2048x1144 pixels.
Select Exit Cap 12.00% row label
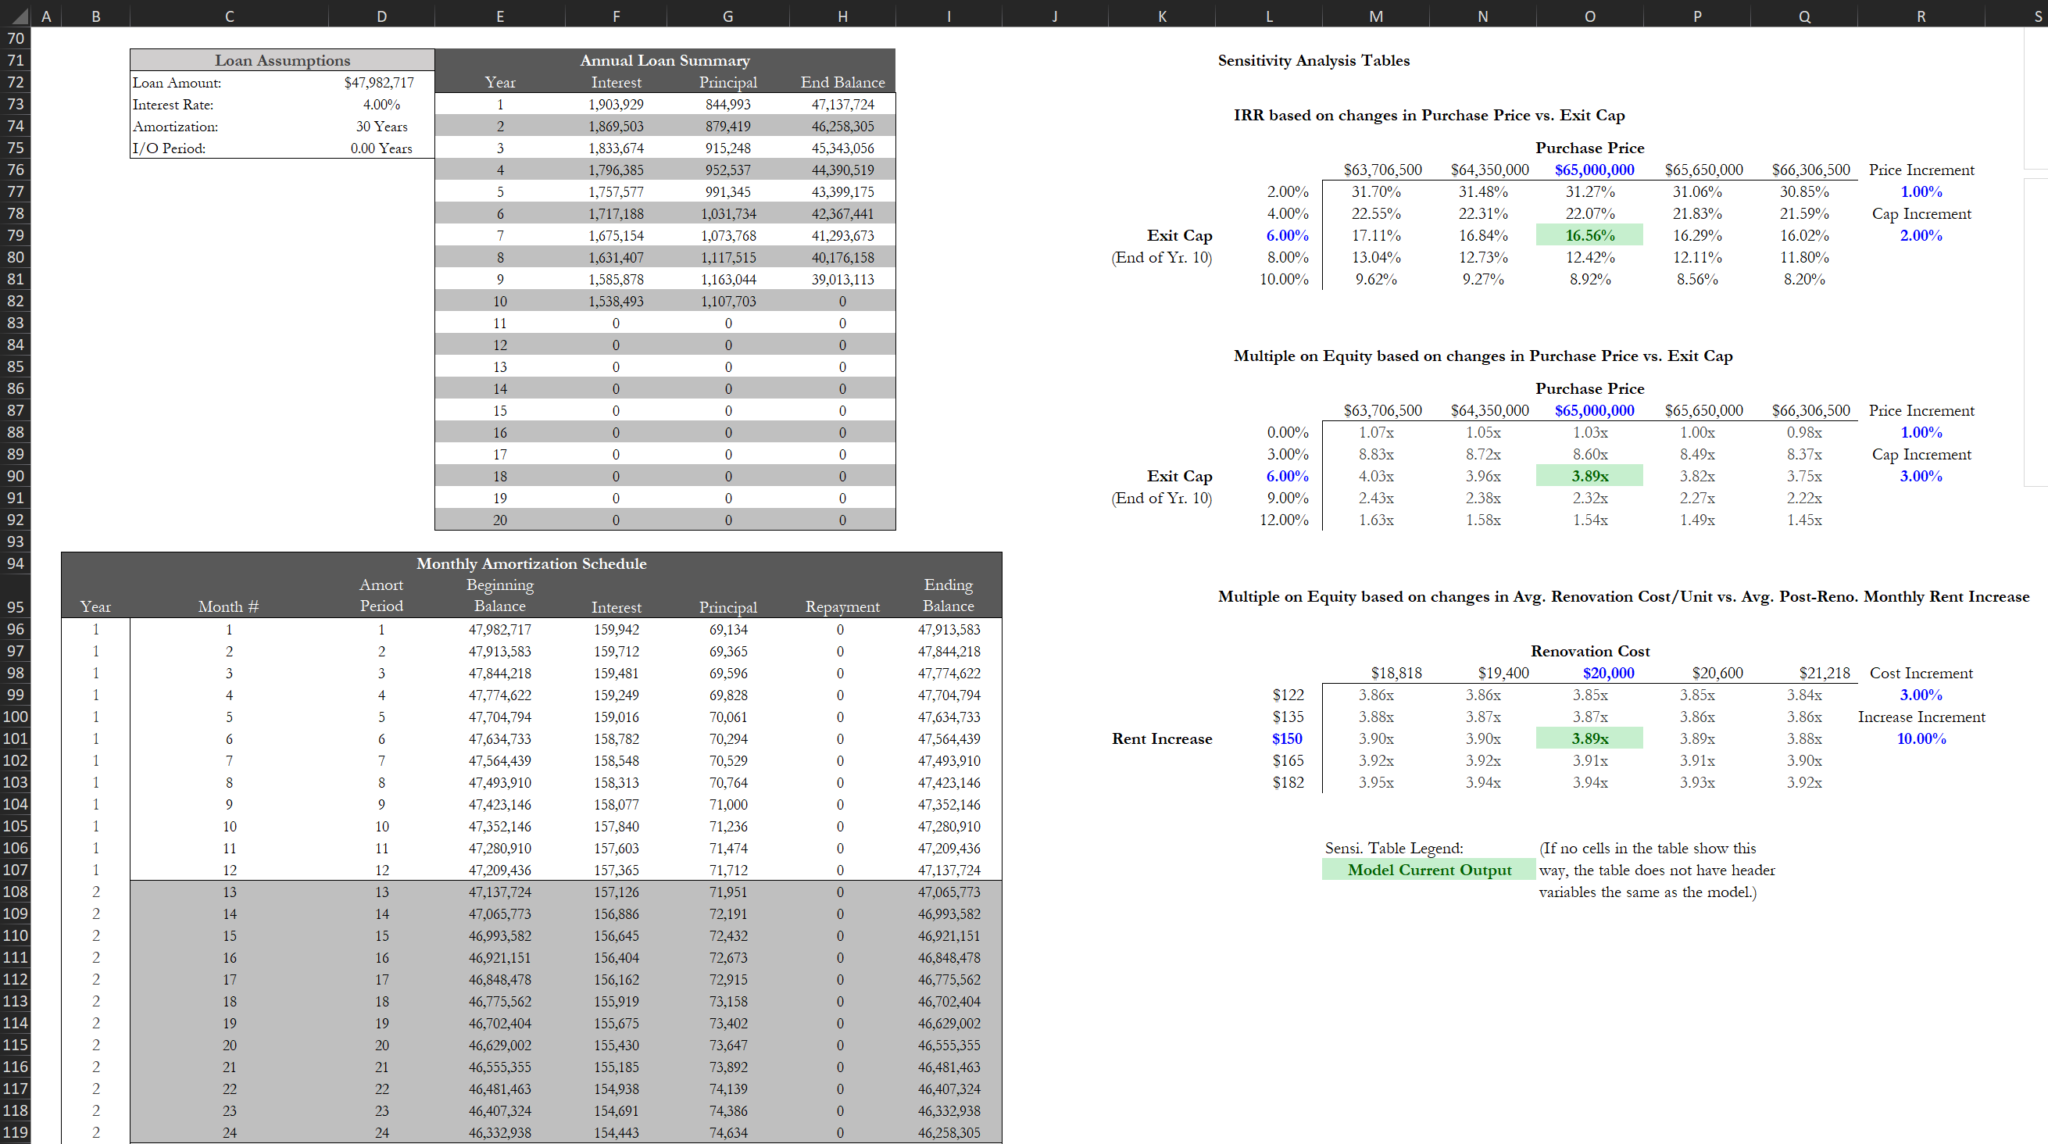[1284, 521]
